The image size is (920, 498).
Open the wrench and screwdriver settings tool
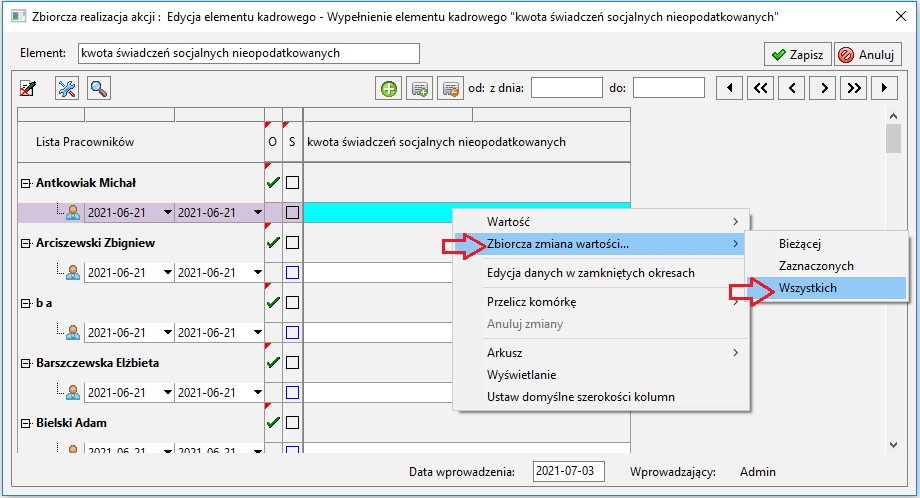point(67,89)
